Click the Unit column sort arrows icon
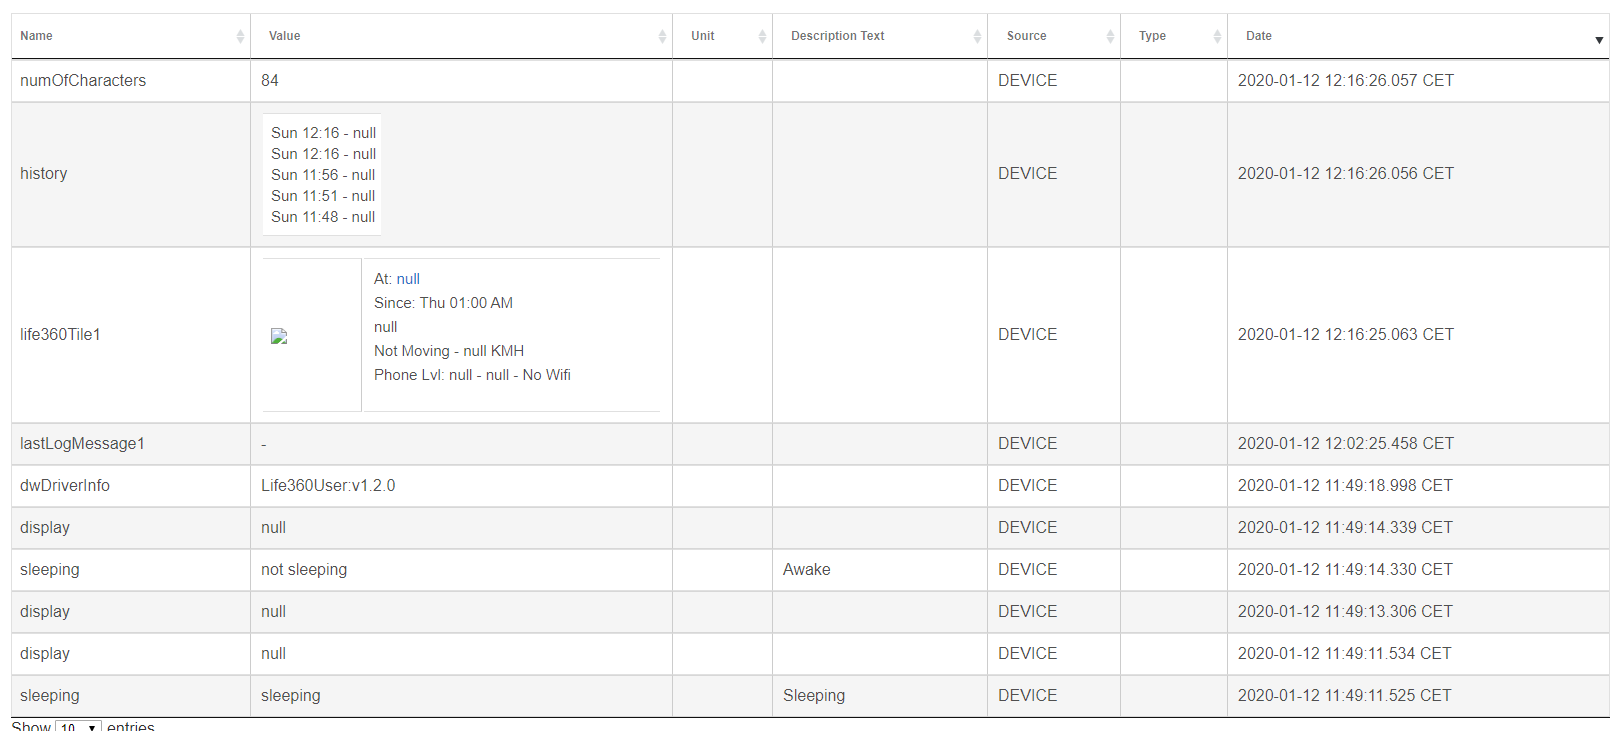The image size is (1610, 731). [762, 36]
